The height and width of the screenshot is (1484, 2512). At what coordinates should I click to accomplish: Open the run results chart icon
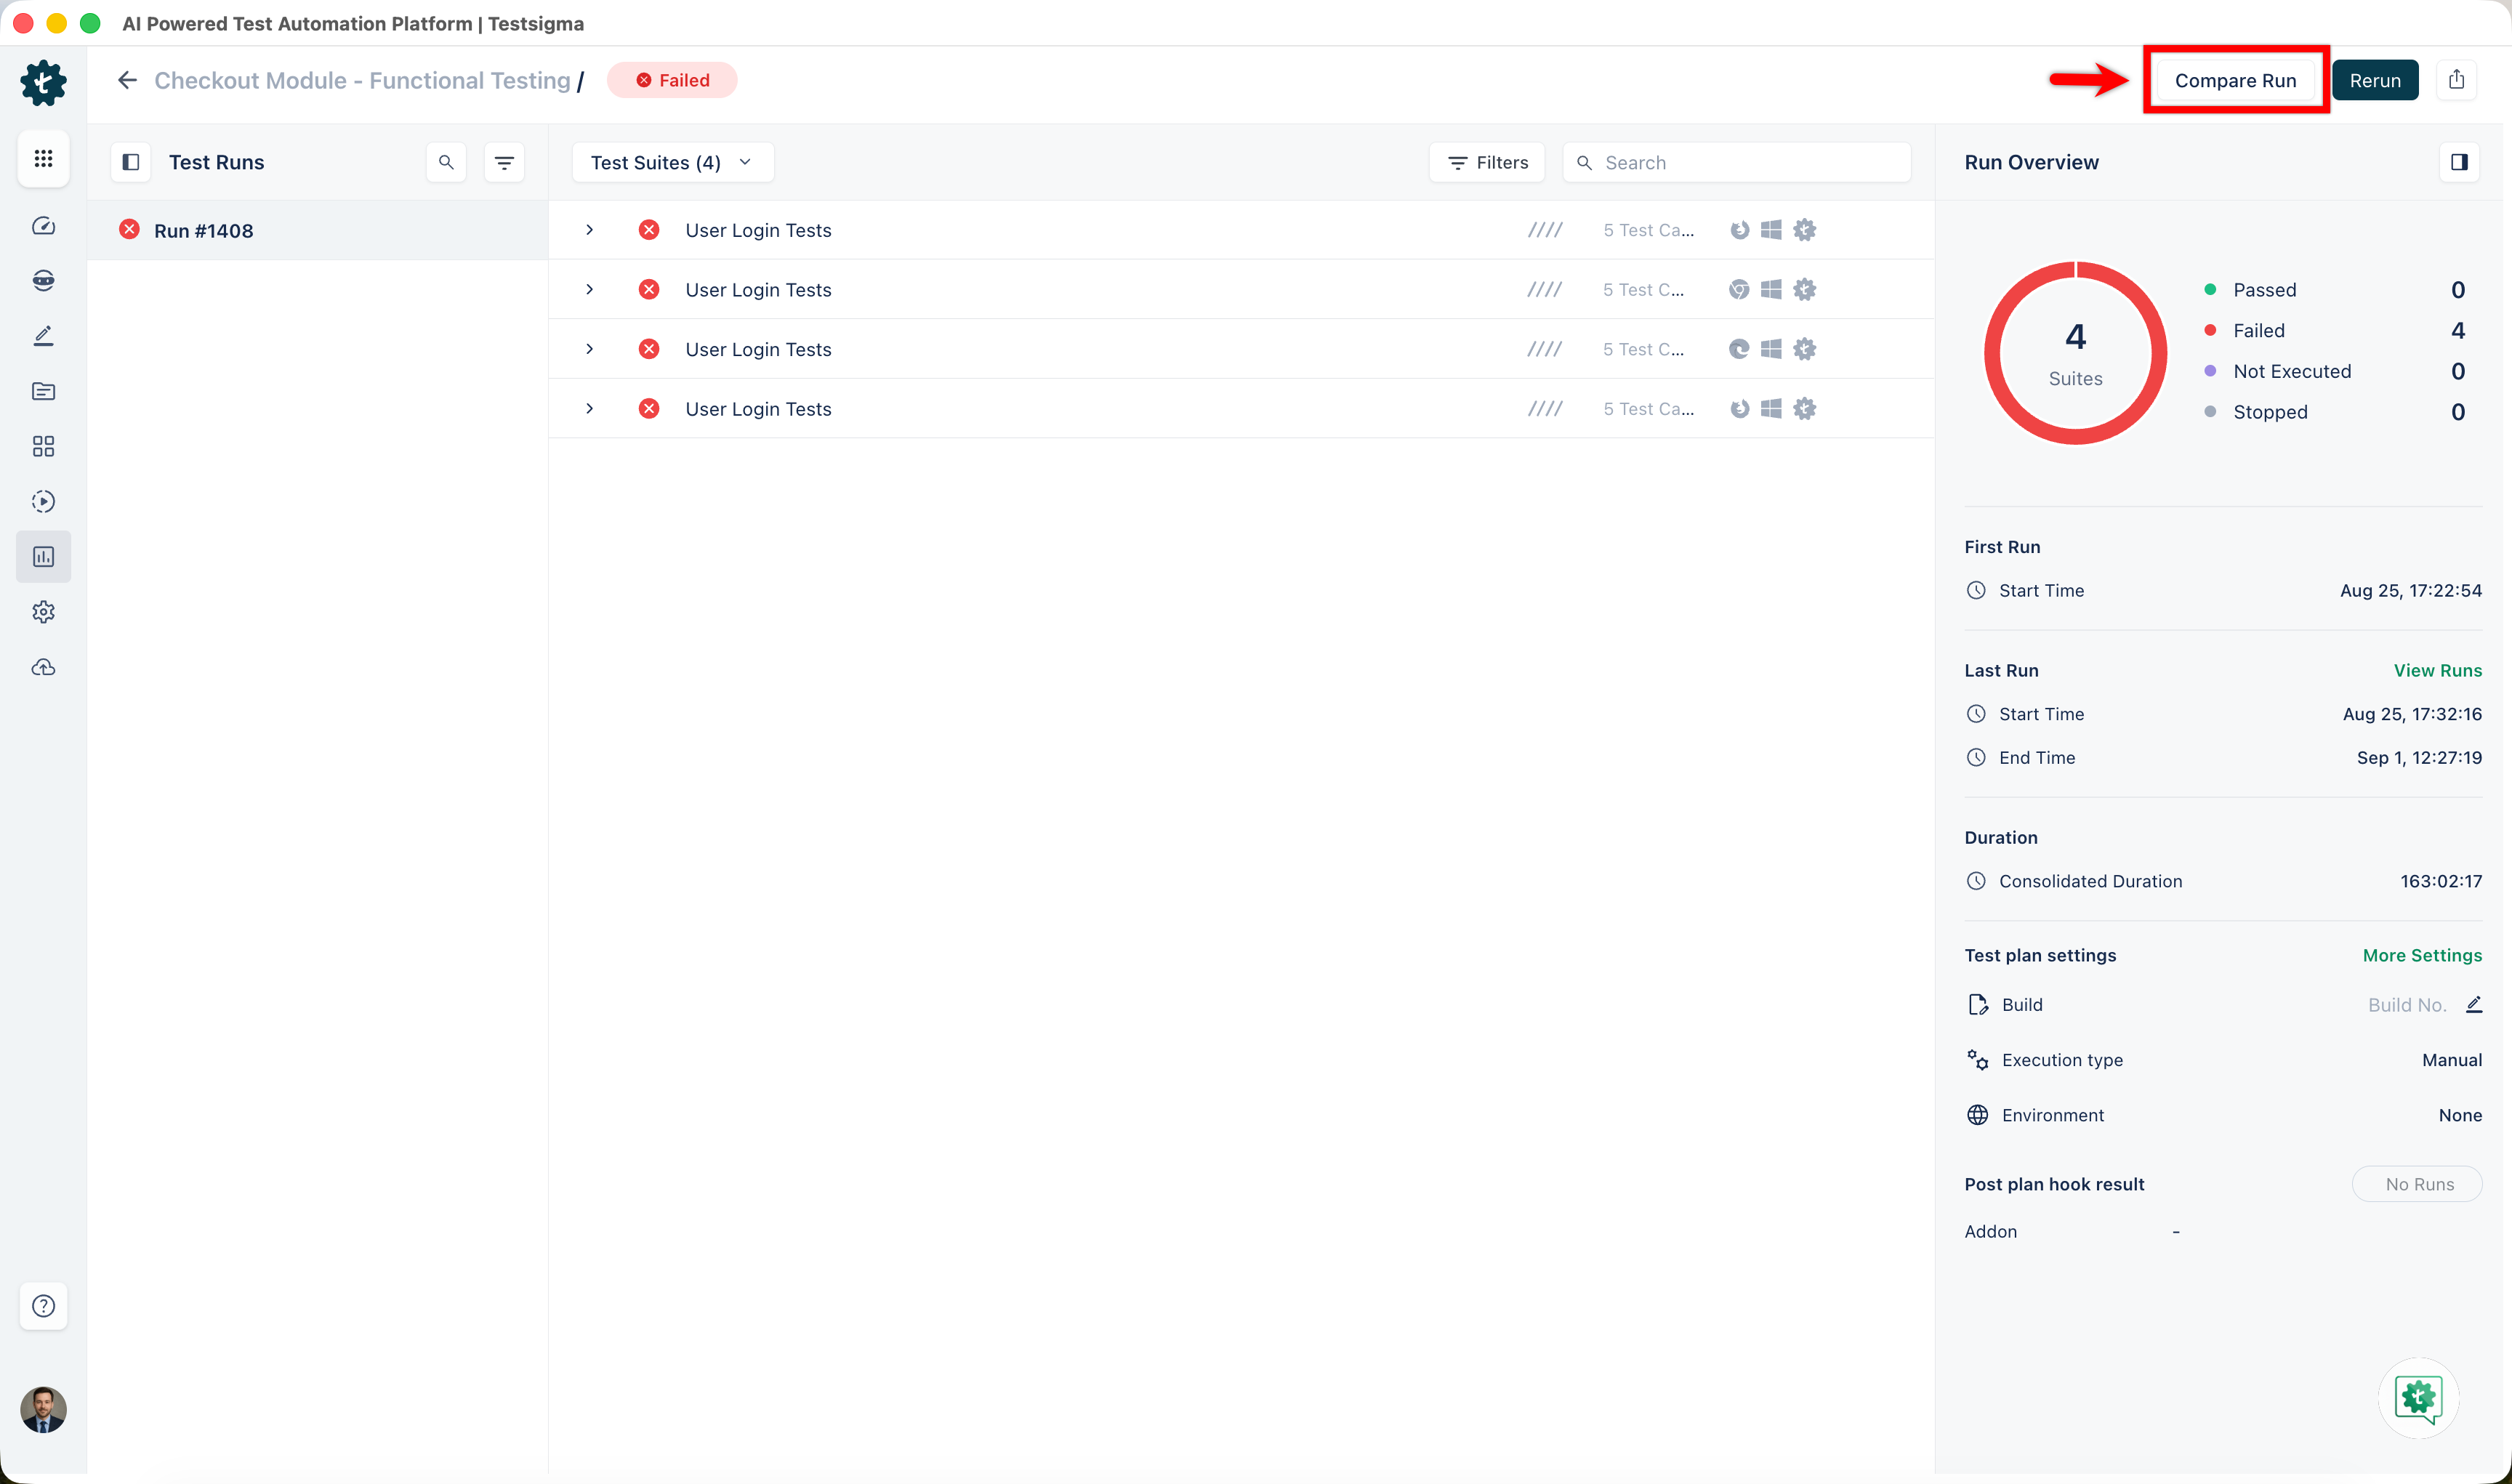click(43, 556)
